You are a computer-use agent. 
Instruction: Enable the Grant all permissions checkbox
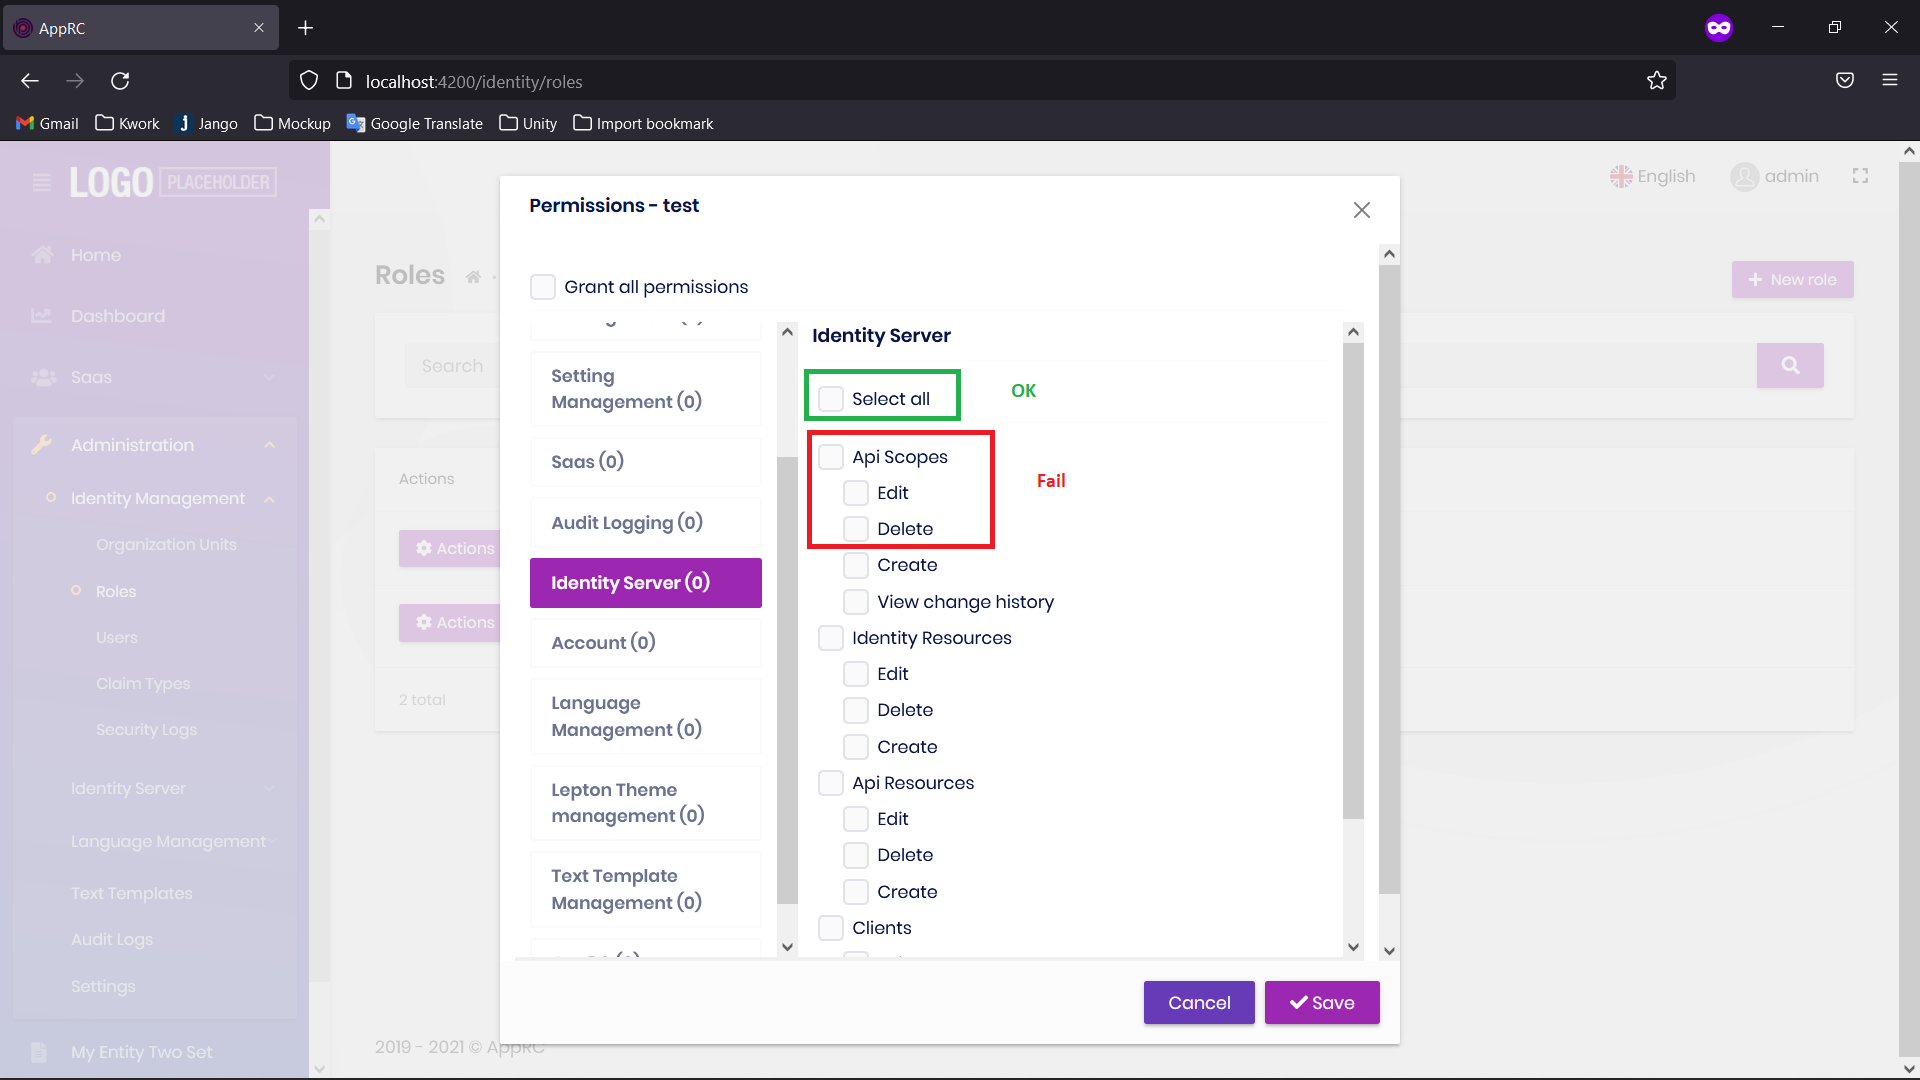coord(543,286)
